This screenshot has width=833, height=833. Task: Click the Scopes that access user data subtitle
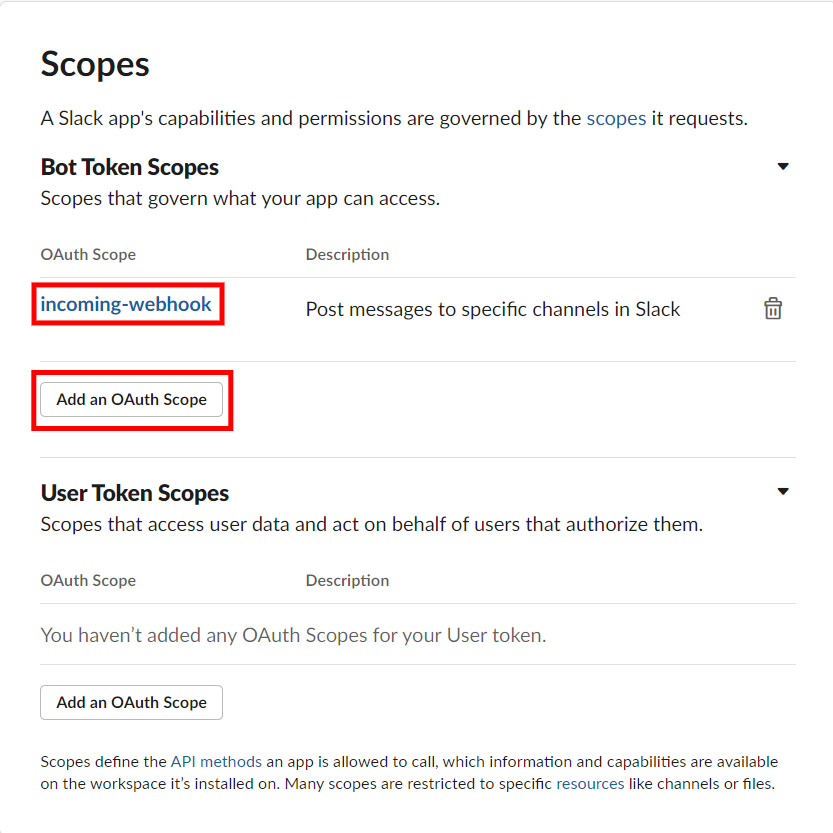coord(372,524)
